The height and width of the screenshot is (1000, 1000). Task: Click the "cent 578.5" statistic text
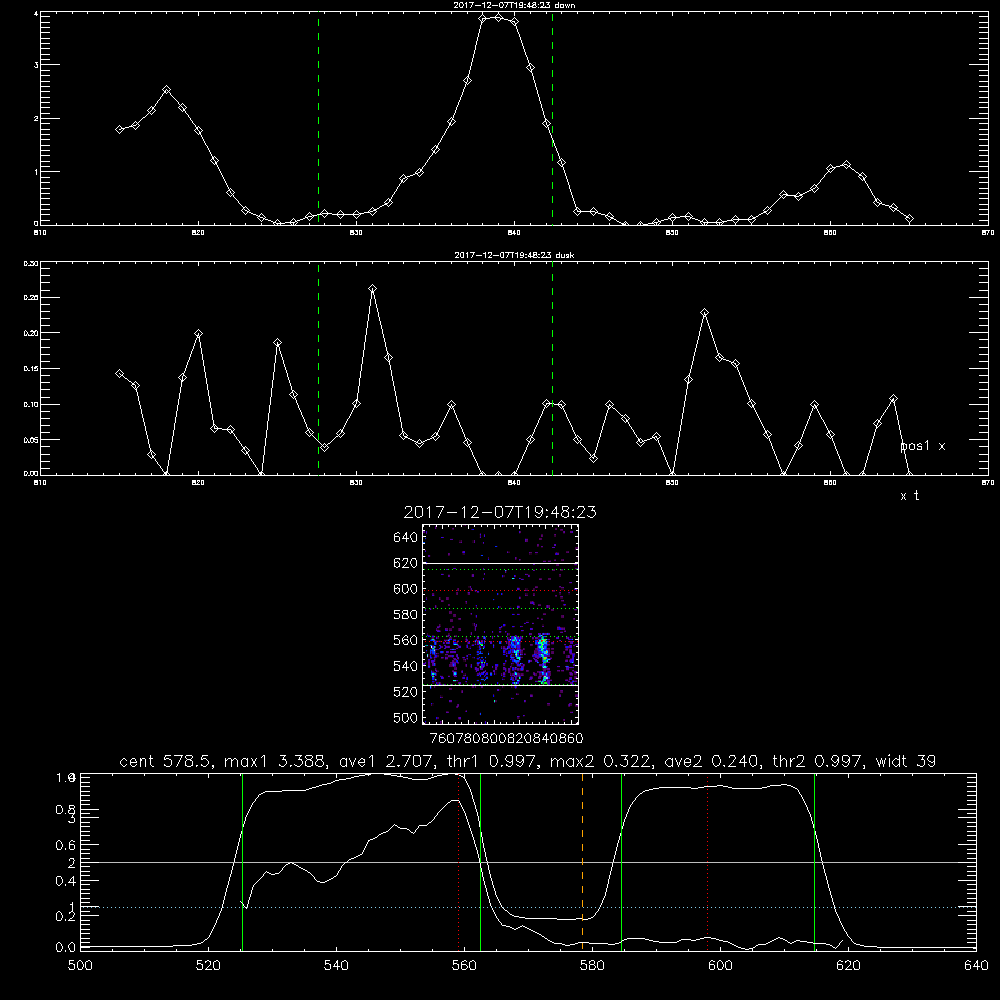pos(164,761)
